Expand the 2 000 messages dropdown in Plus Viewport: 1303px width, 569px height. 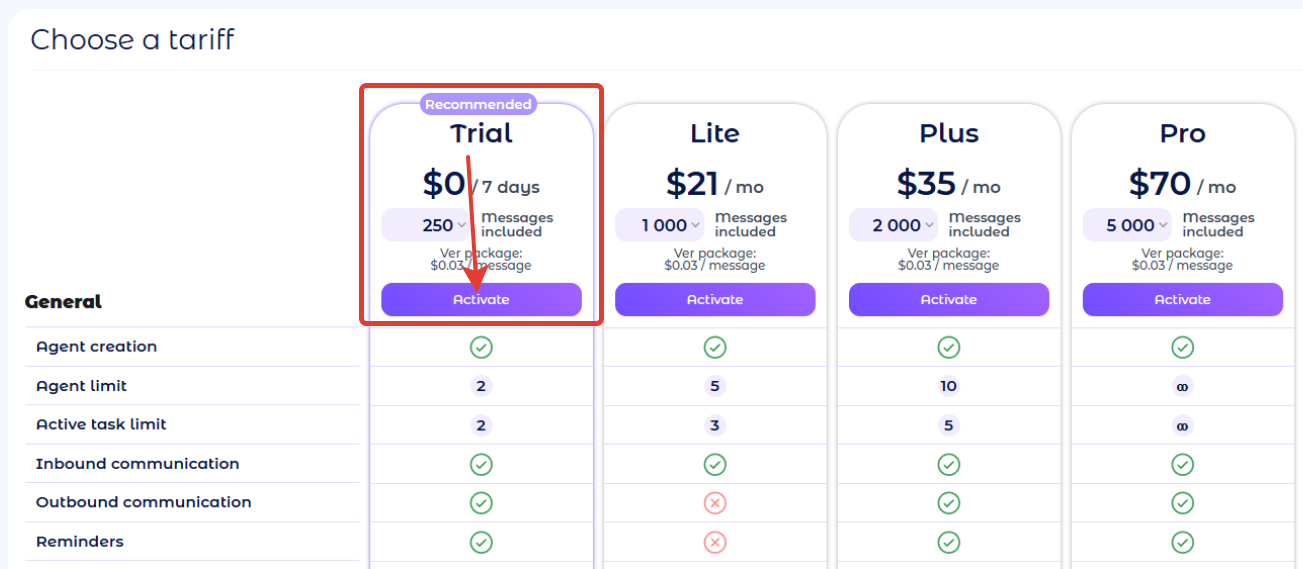click(893, 225)
